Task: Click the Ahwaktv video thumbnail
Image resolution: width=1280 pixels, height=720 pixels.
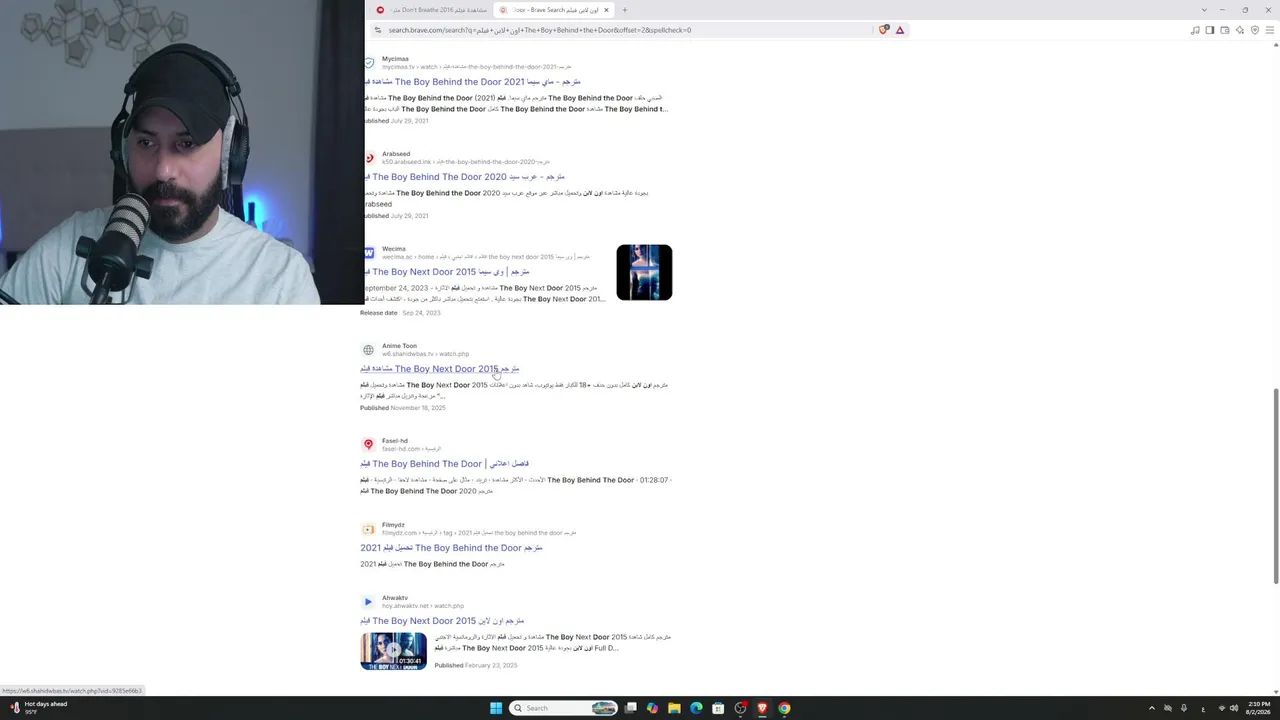Action: click(393, 651)
